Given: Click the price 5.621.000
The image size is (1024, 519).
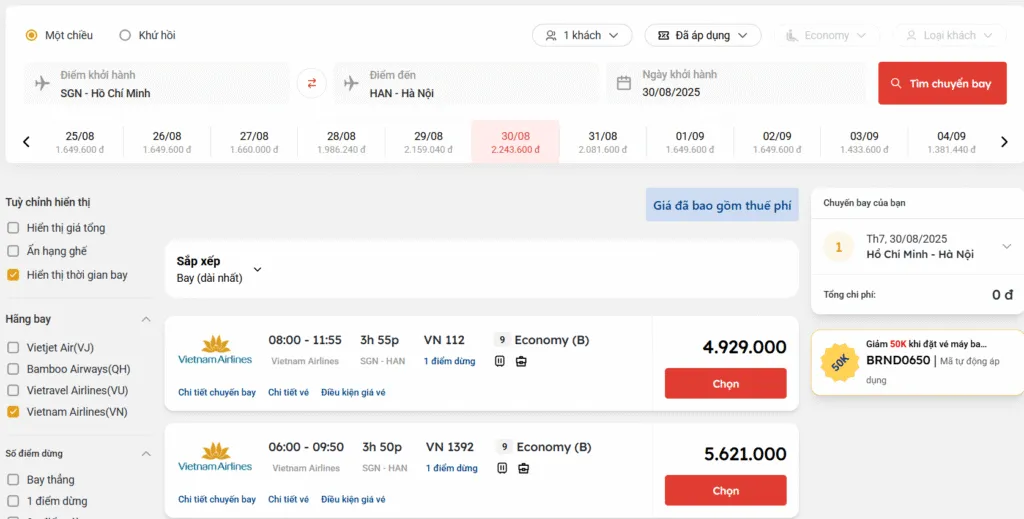Looking at the screenshot, I should coord(745,454).
